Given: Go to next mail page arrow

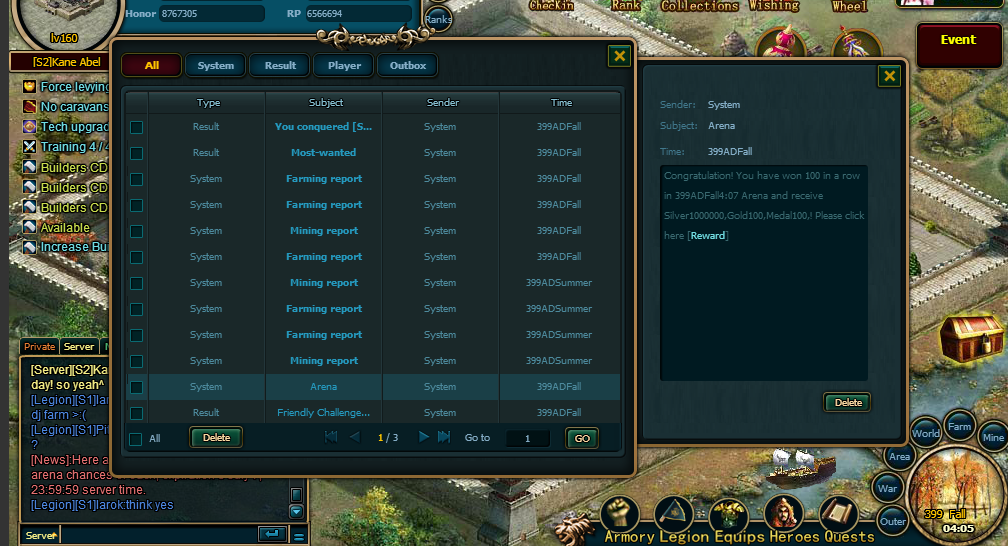Looking at the screenshot, I should tap(423, 437).
